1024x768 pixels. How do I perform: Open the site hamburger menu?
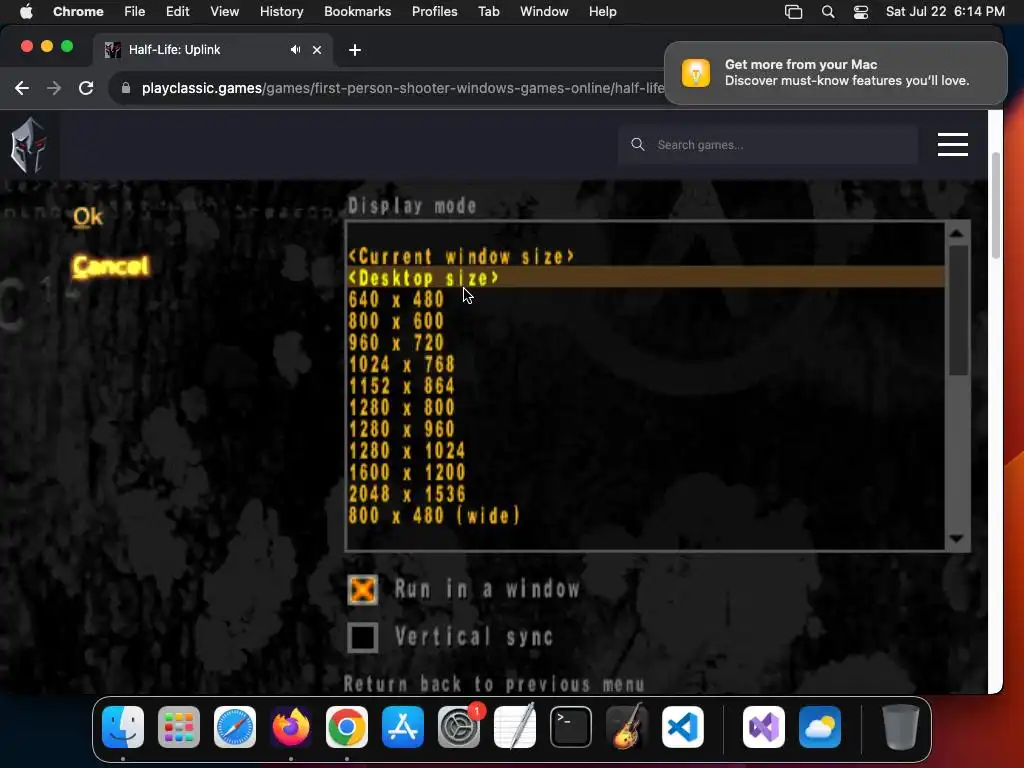[952, 145]
